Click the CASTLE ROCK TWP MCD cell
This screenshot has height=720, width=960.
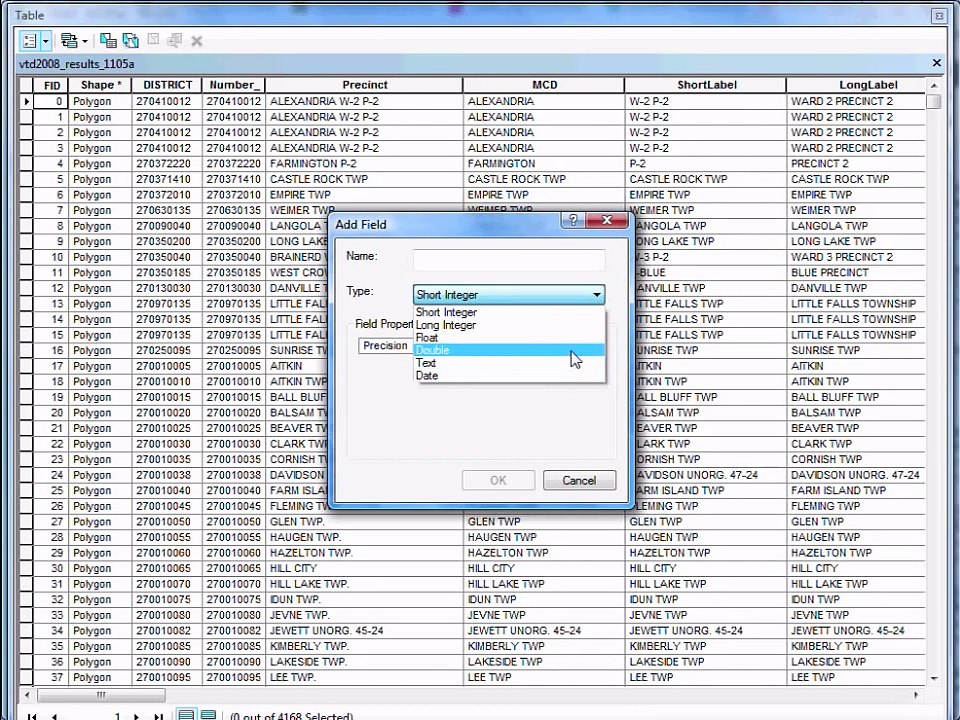pyautogui.click(x=544, y=179)
